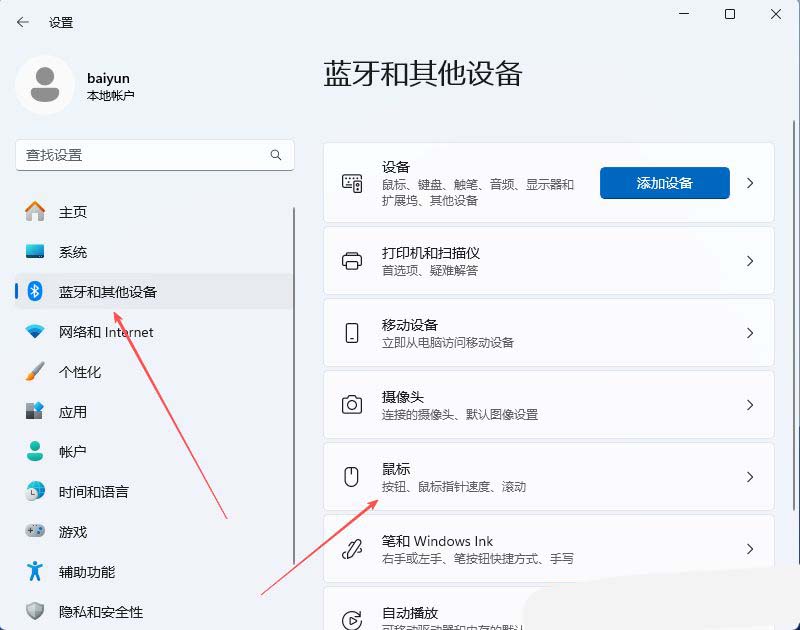
Task: Click the 右手或左手、笔按钮快捷方式、手写 description
Action: click(478, 559)
